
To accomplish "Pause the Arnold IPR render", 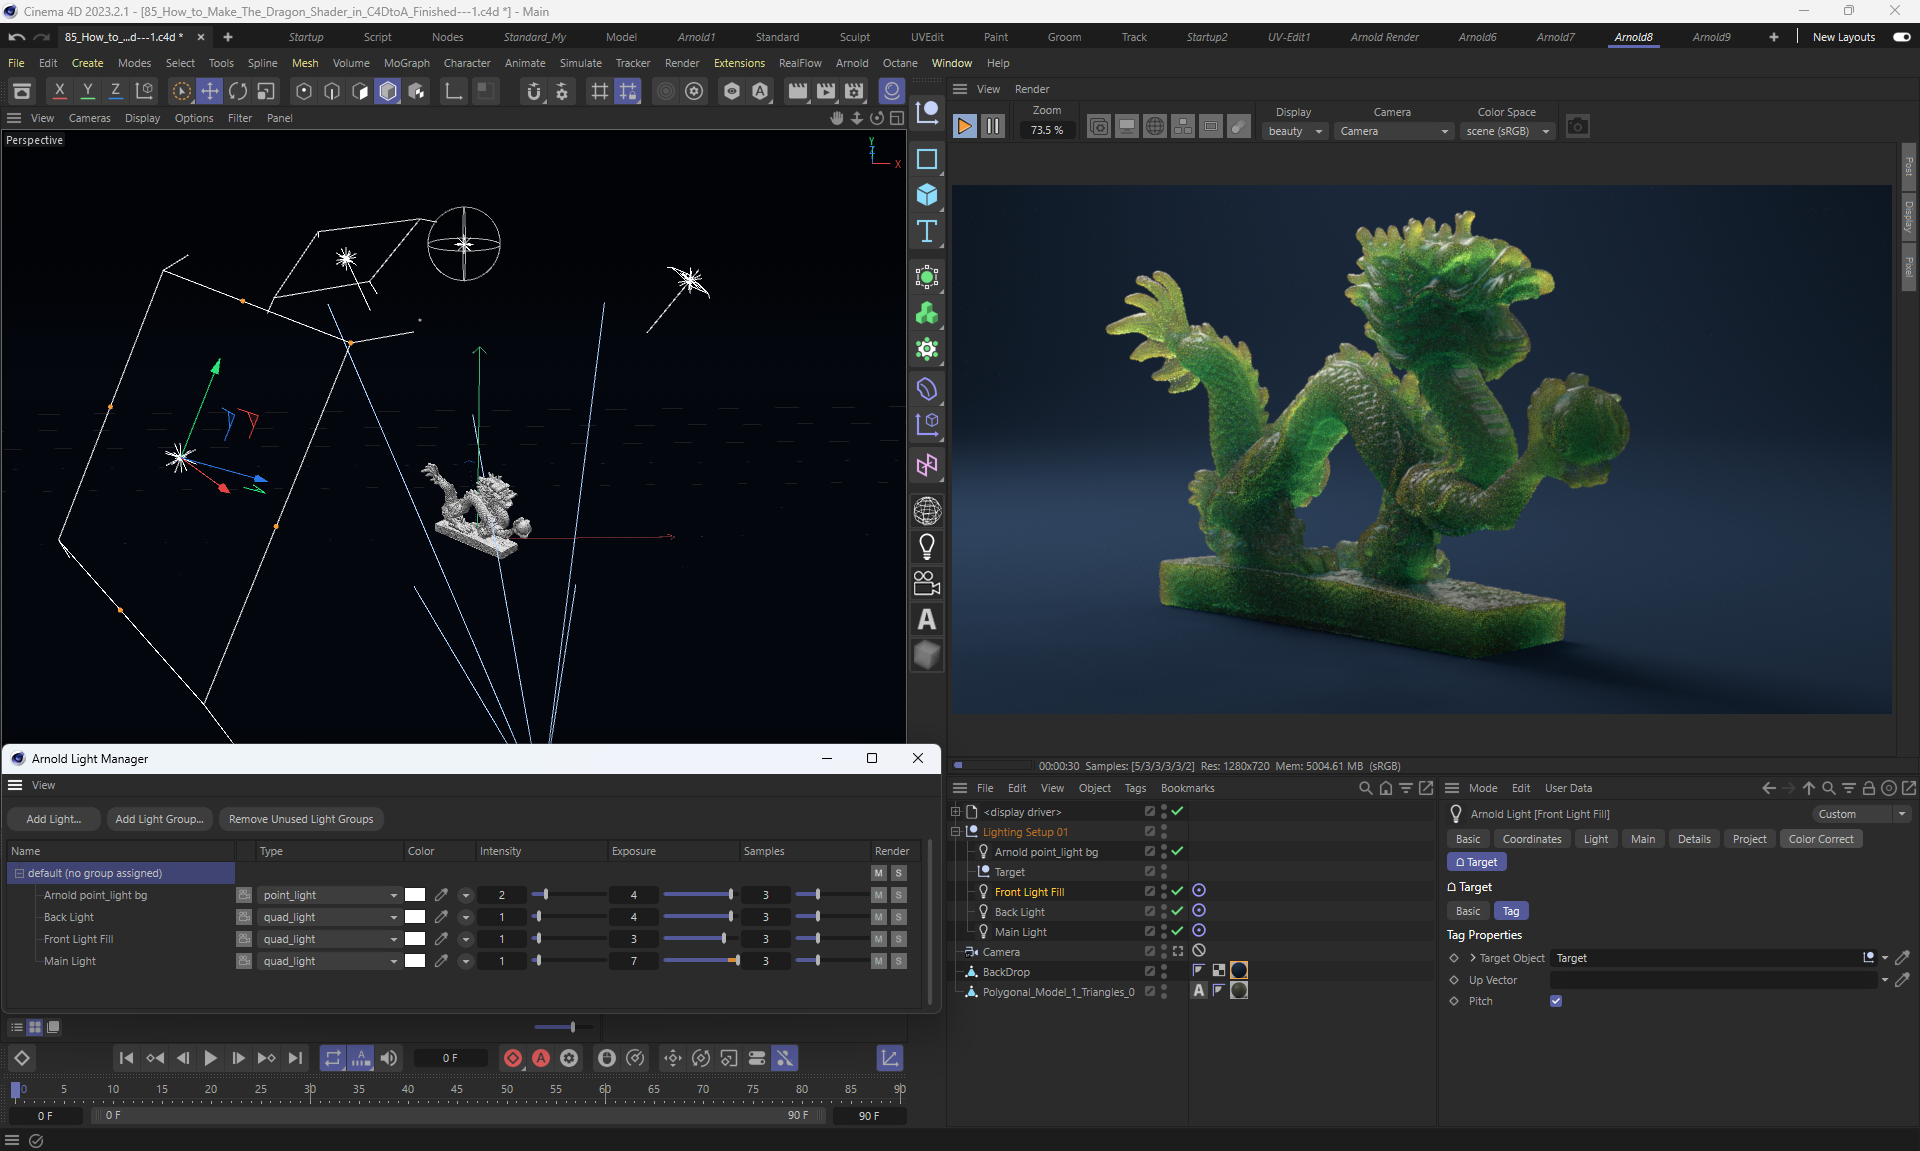I will click(992, 126).
